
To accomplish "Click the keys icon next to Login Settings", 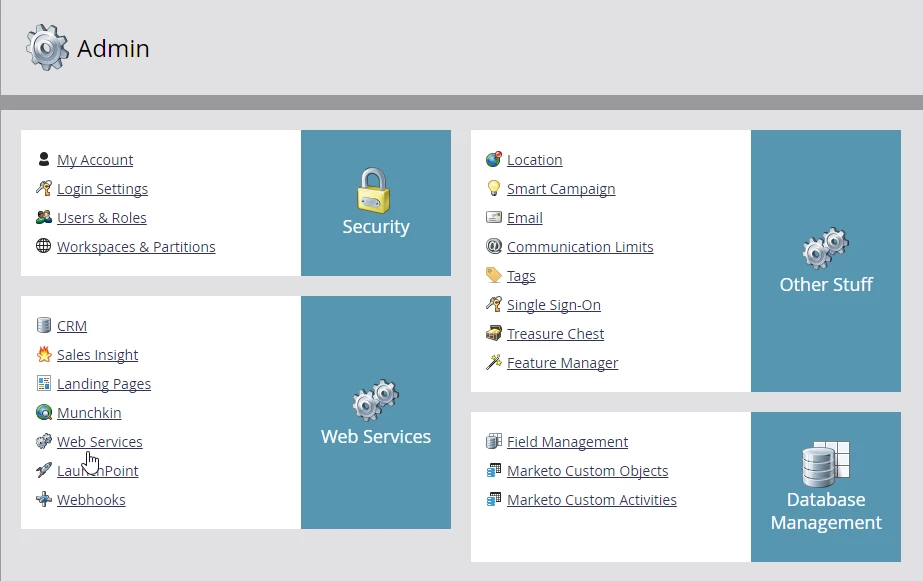I will 44,188.
